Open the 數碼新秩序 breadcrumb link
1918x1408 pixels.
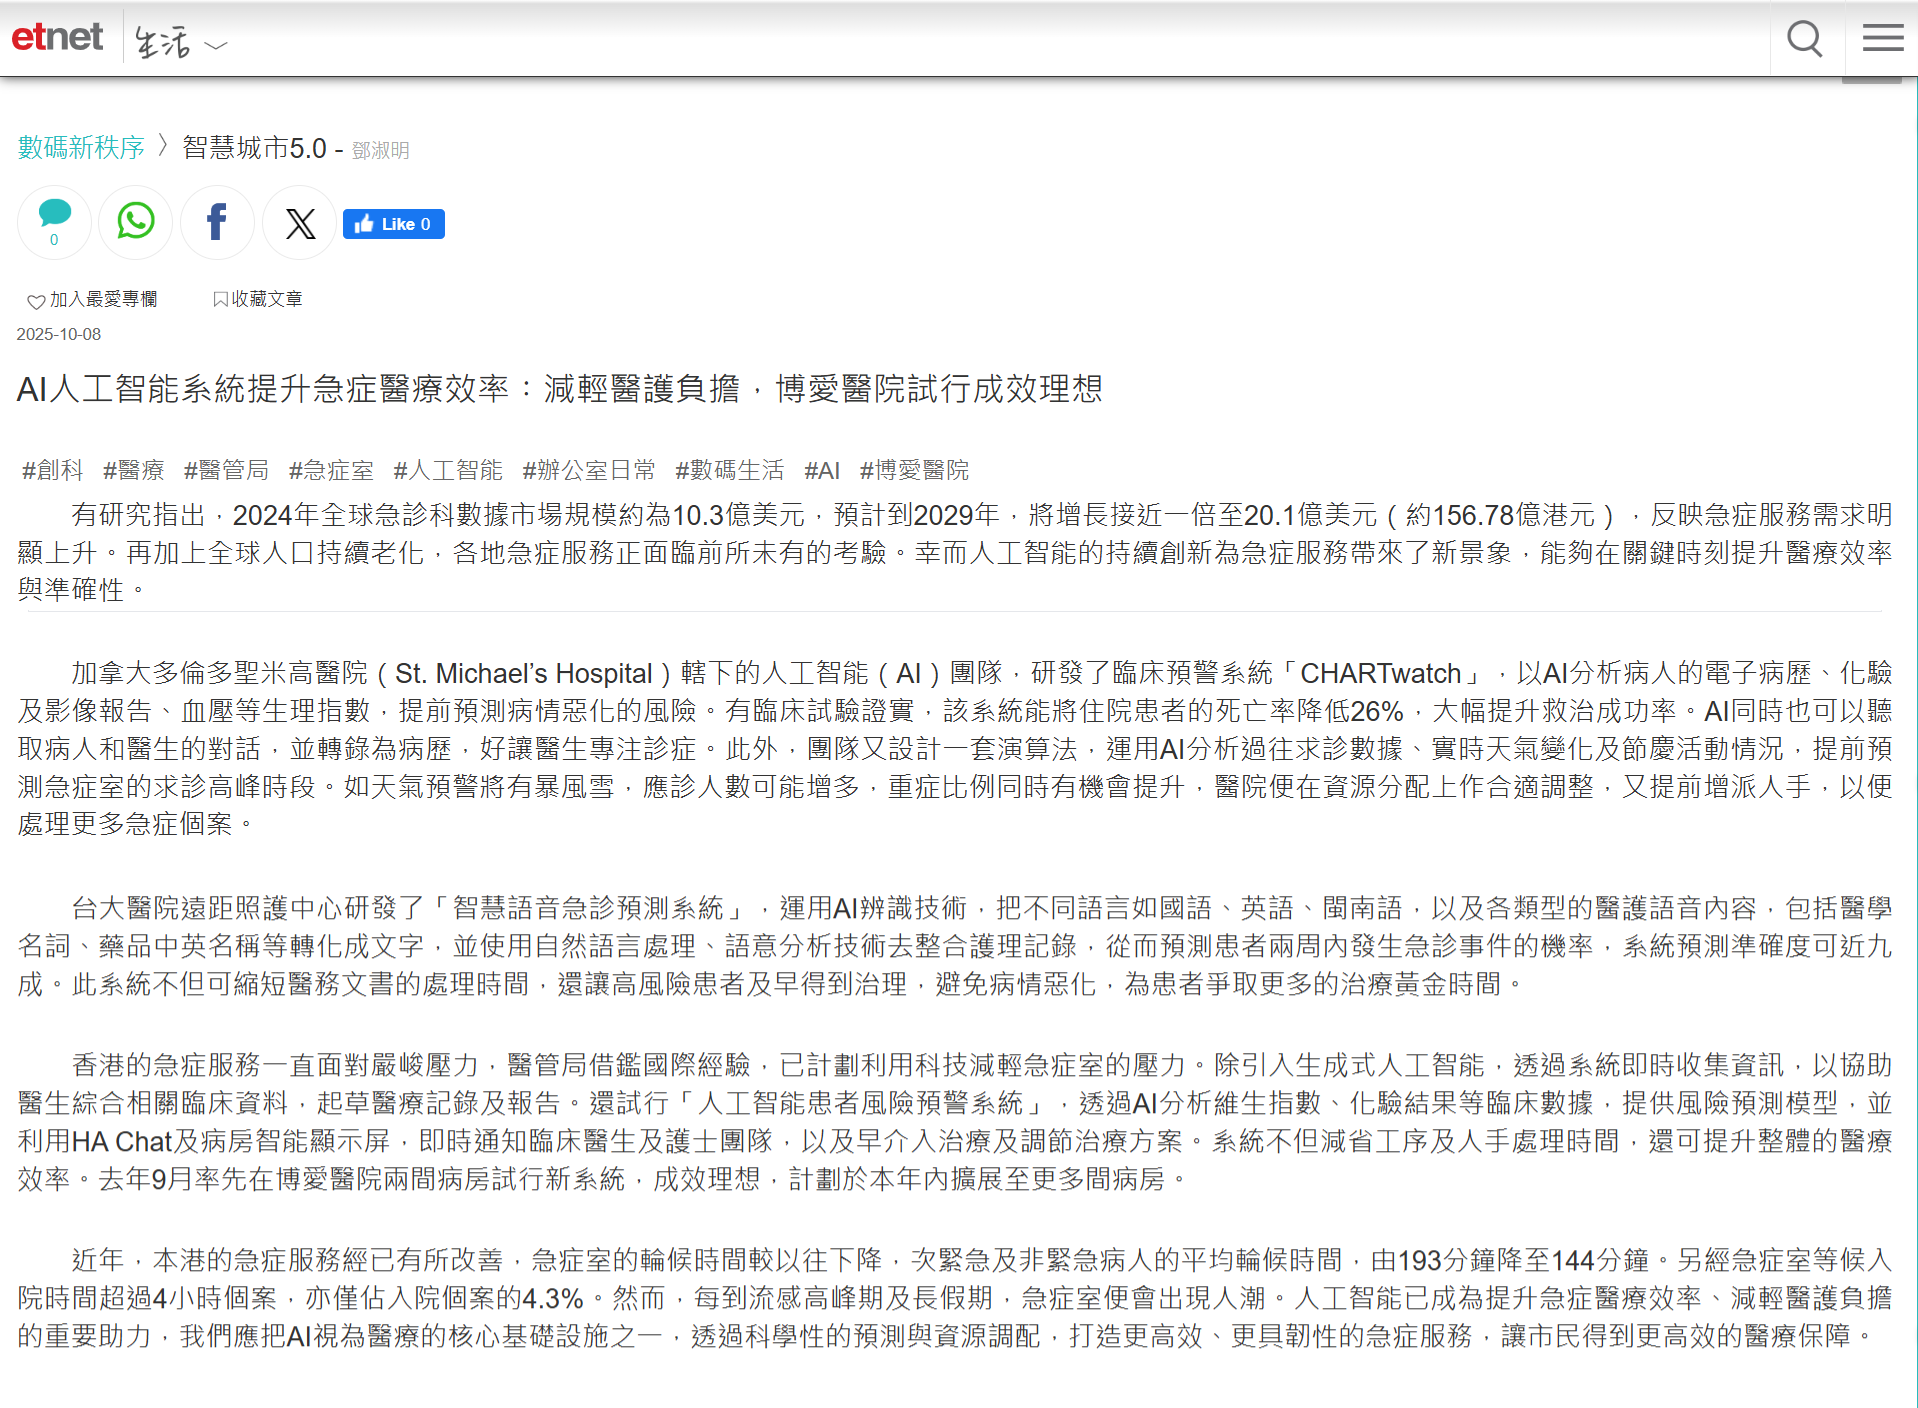(81, 148)
